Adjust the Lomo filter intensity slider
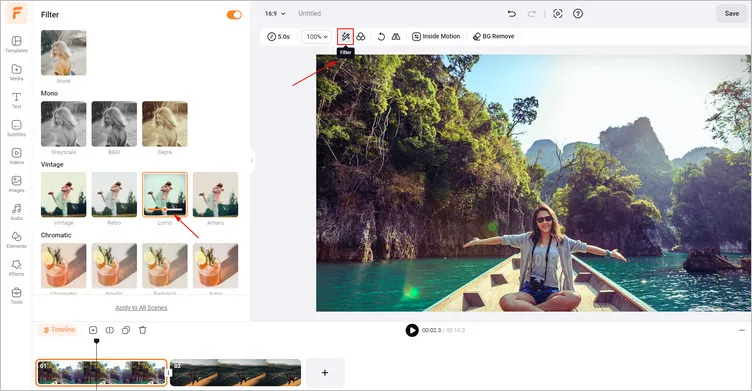 point(164,210)
